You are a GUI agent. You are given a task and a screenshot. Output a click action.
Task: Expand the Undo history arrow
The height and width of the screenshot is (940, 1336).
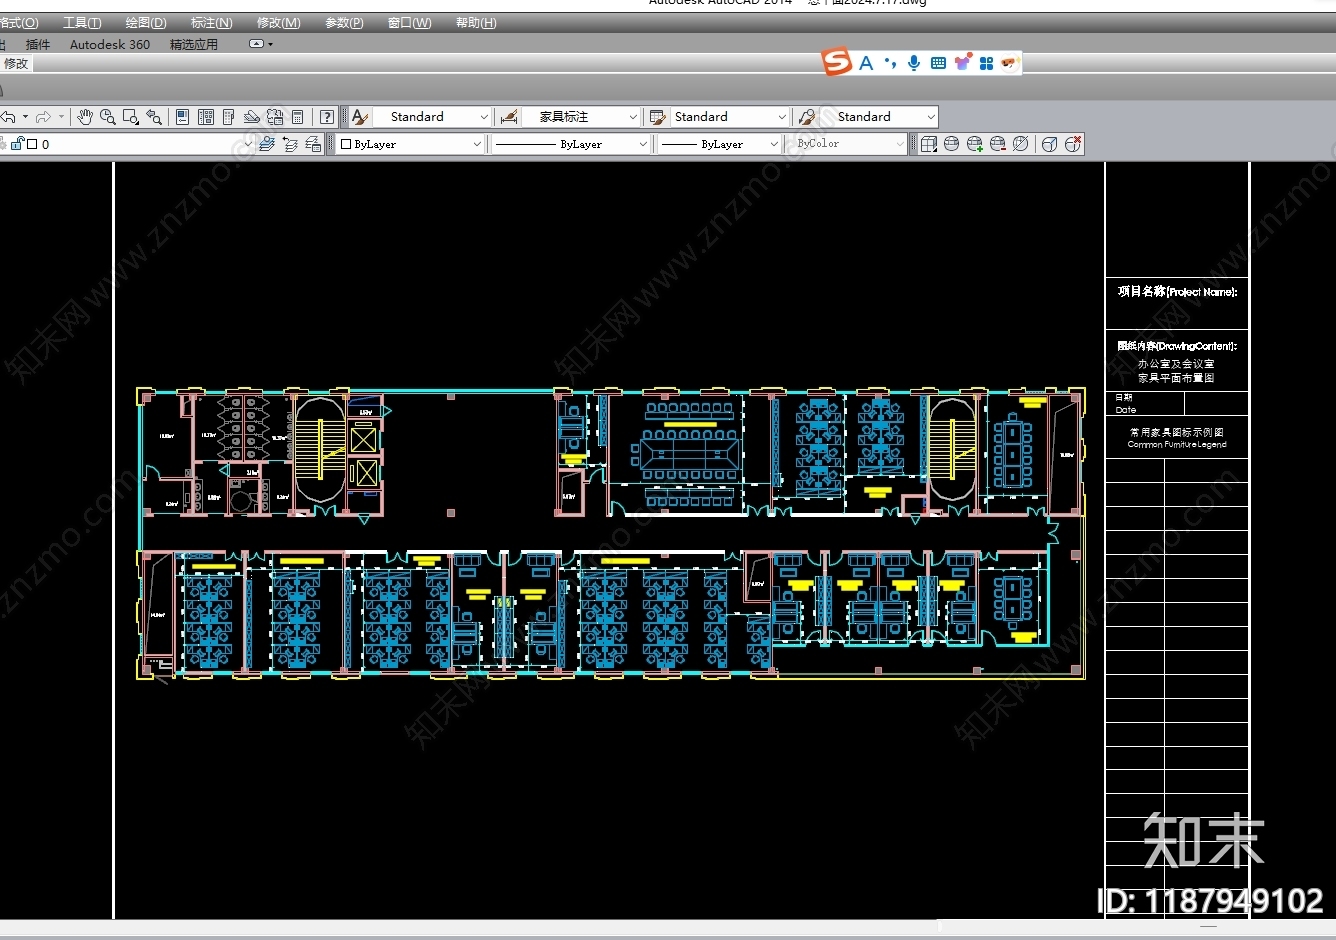(x=25, y=117)
